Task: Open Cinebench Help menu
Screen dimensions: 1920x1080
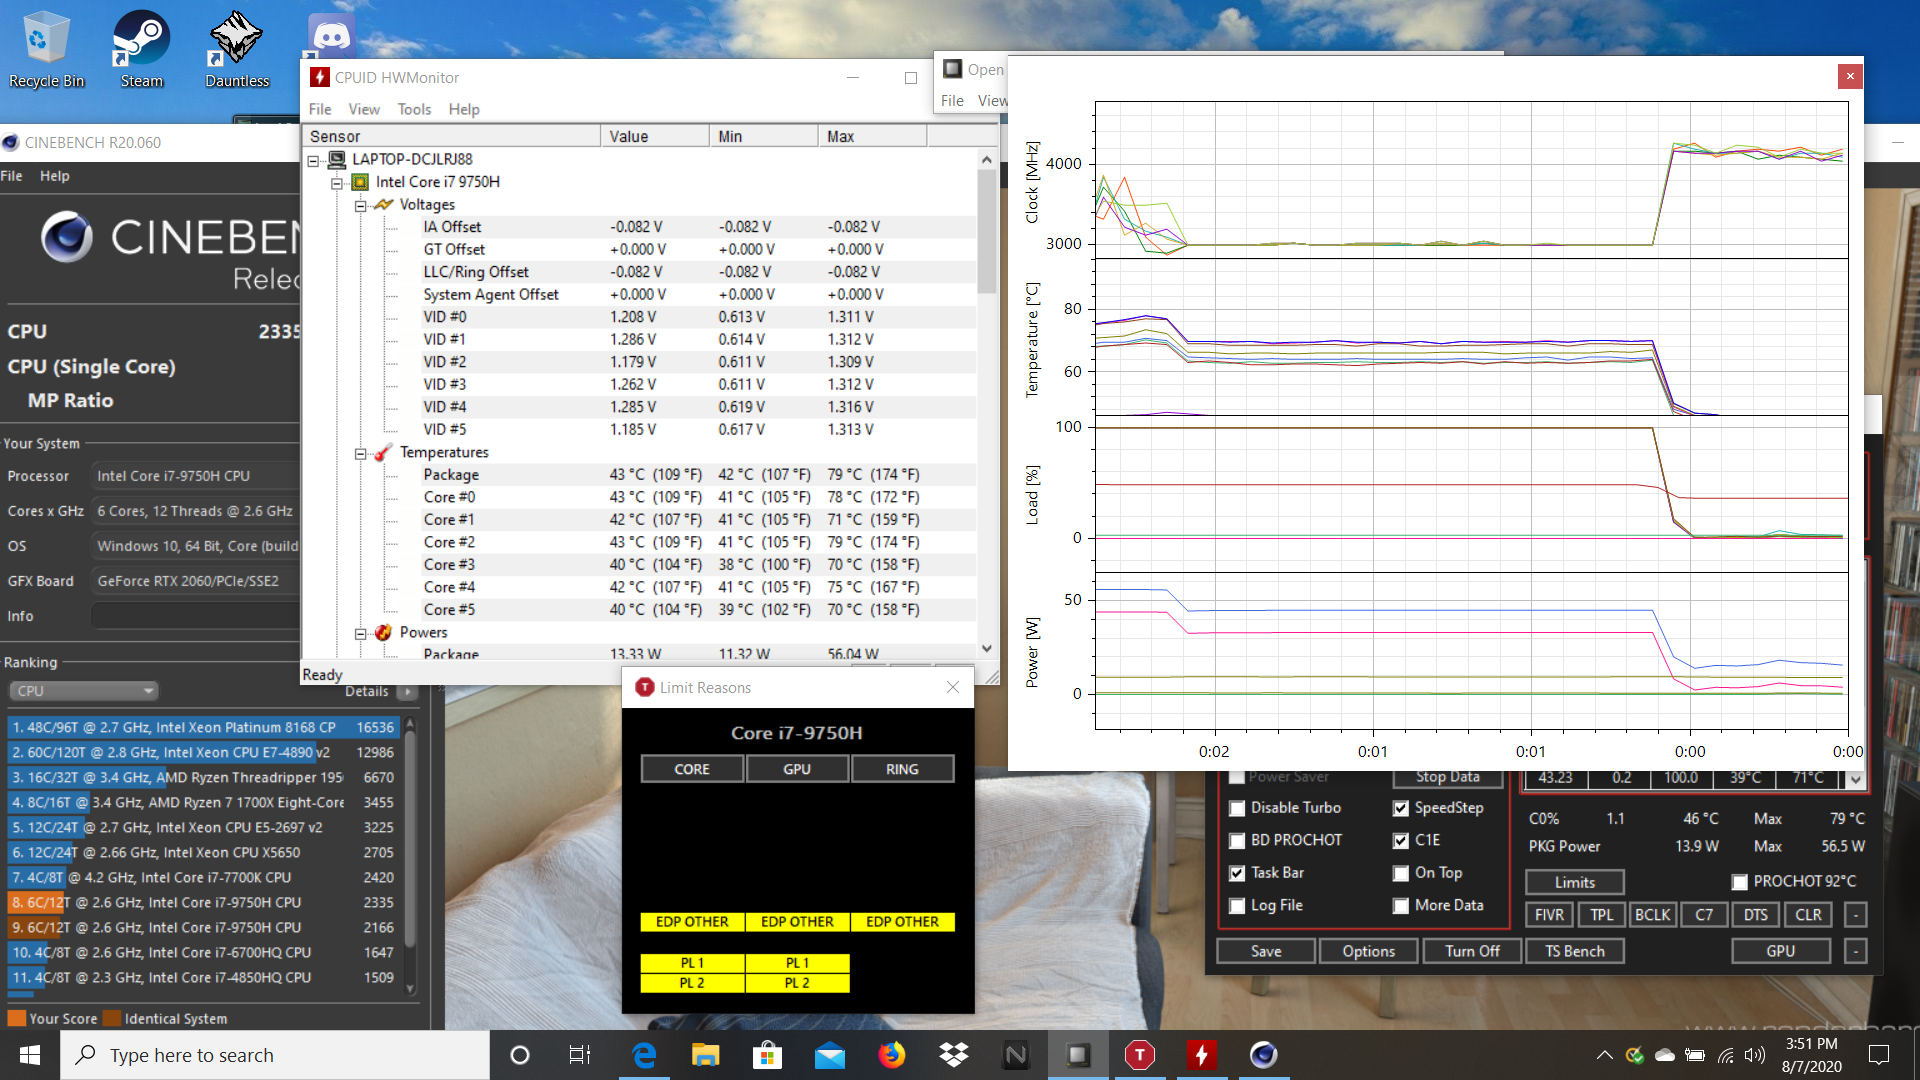Action: (x=55, y=176)
